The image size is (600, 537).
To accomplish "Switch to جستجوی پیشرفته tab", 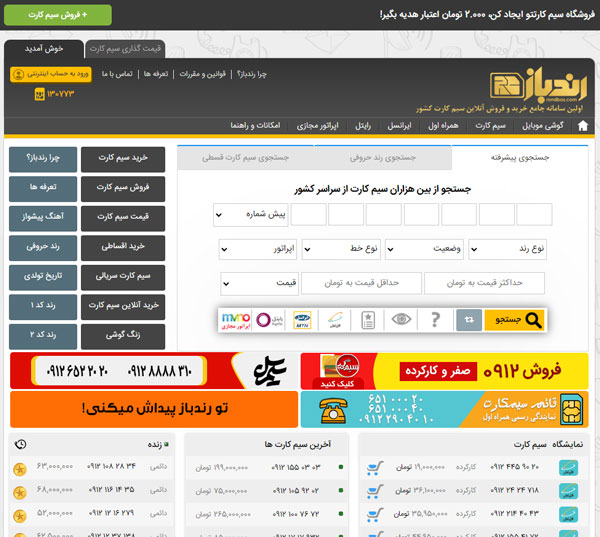I will click(520, 158).
